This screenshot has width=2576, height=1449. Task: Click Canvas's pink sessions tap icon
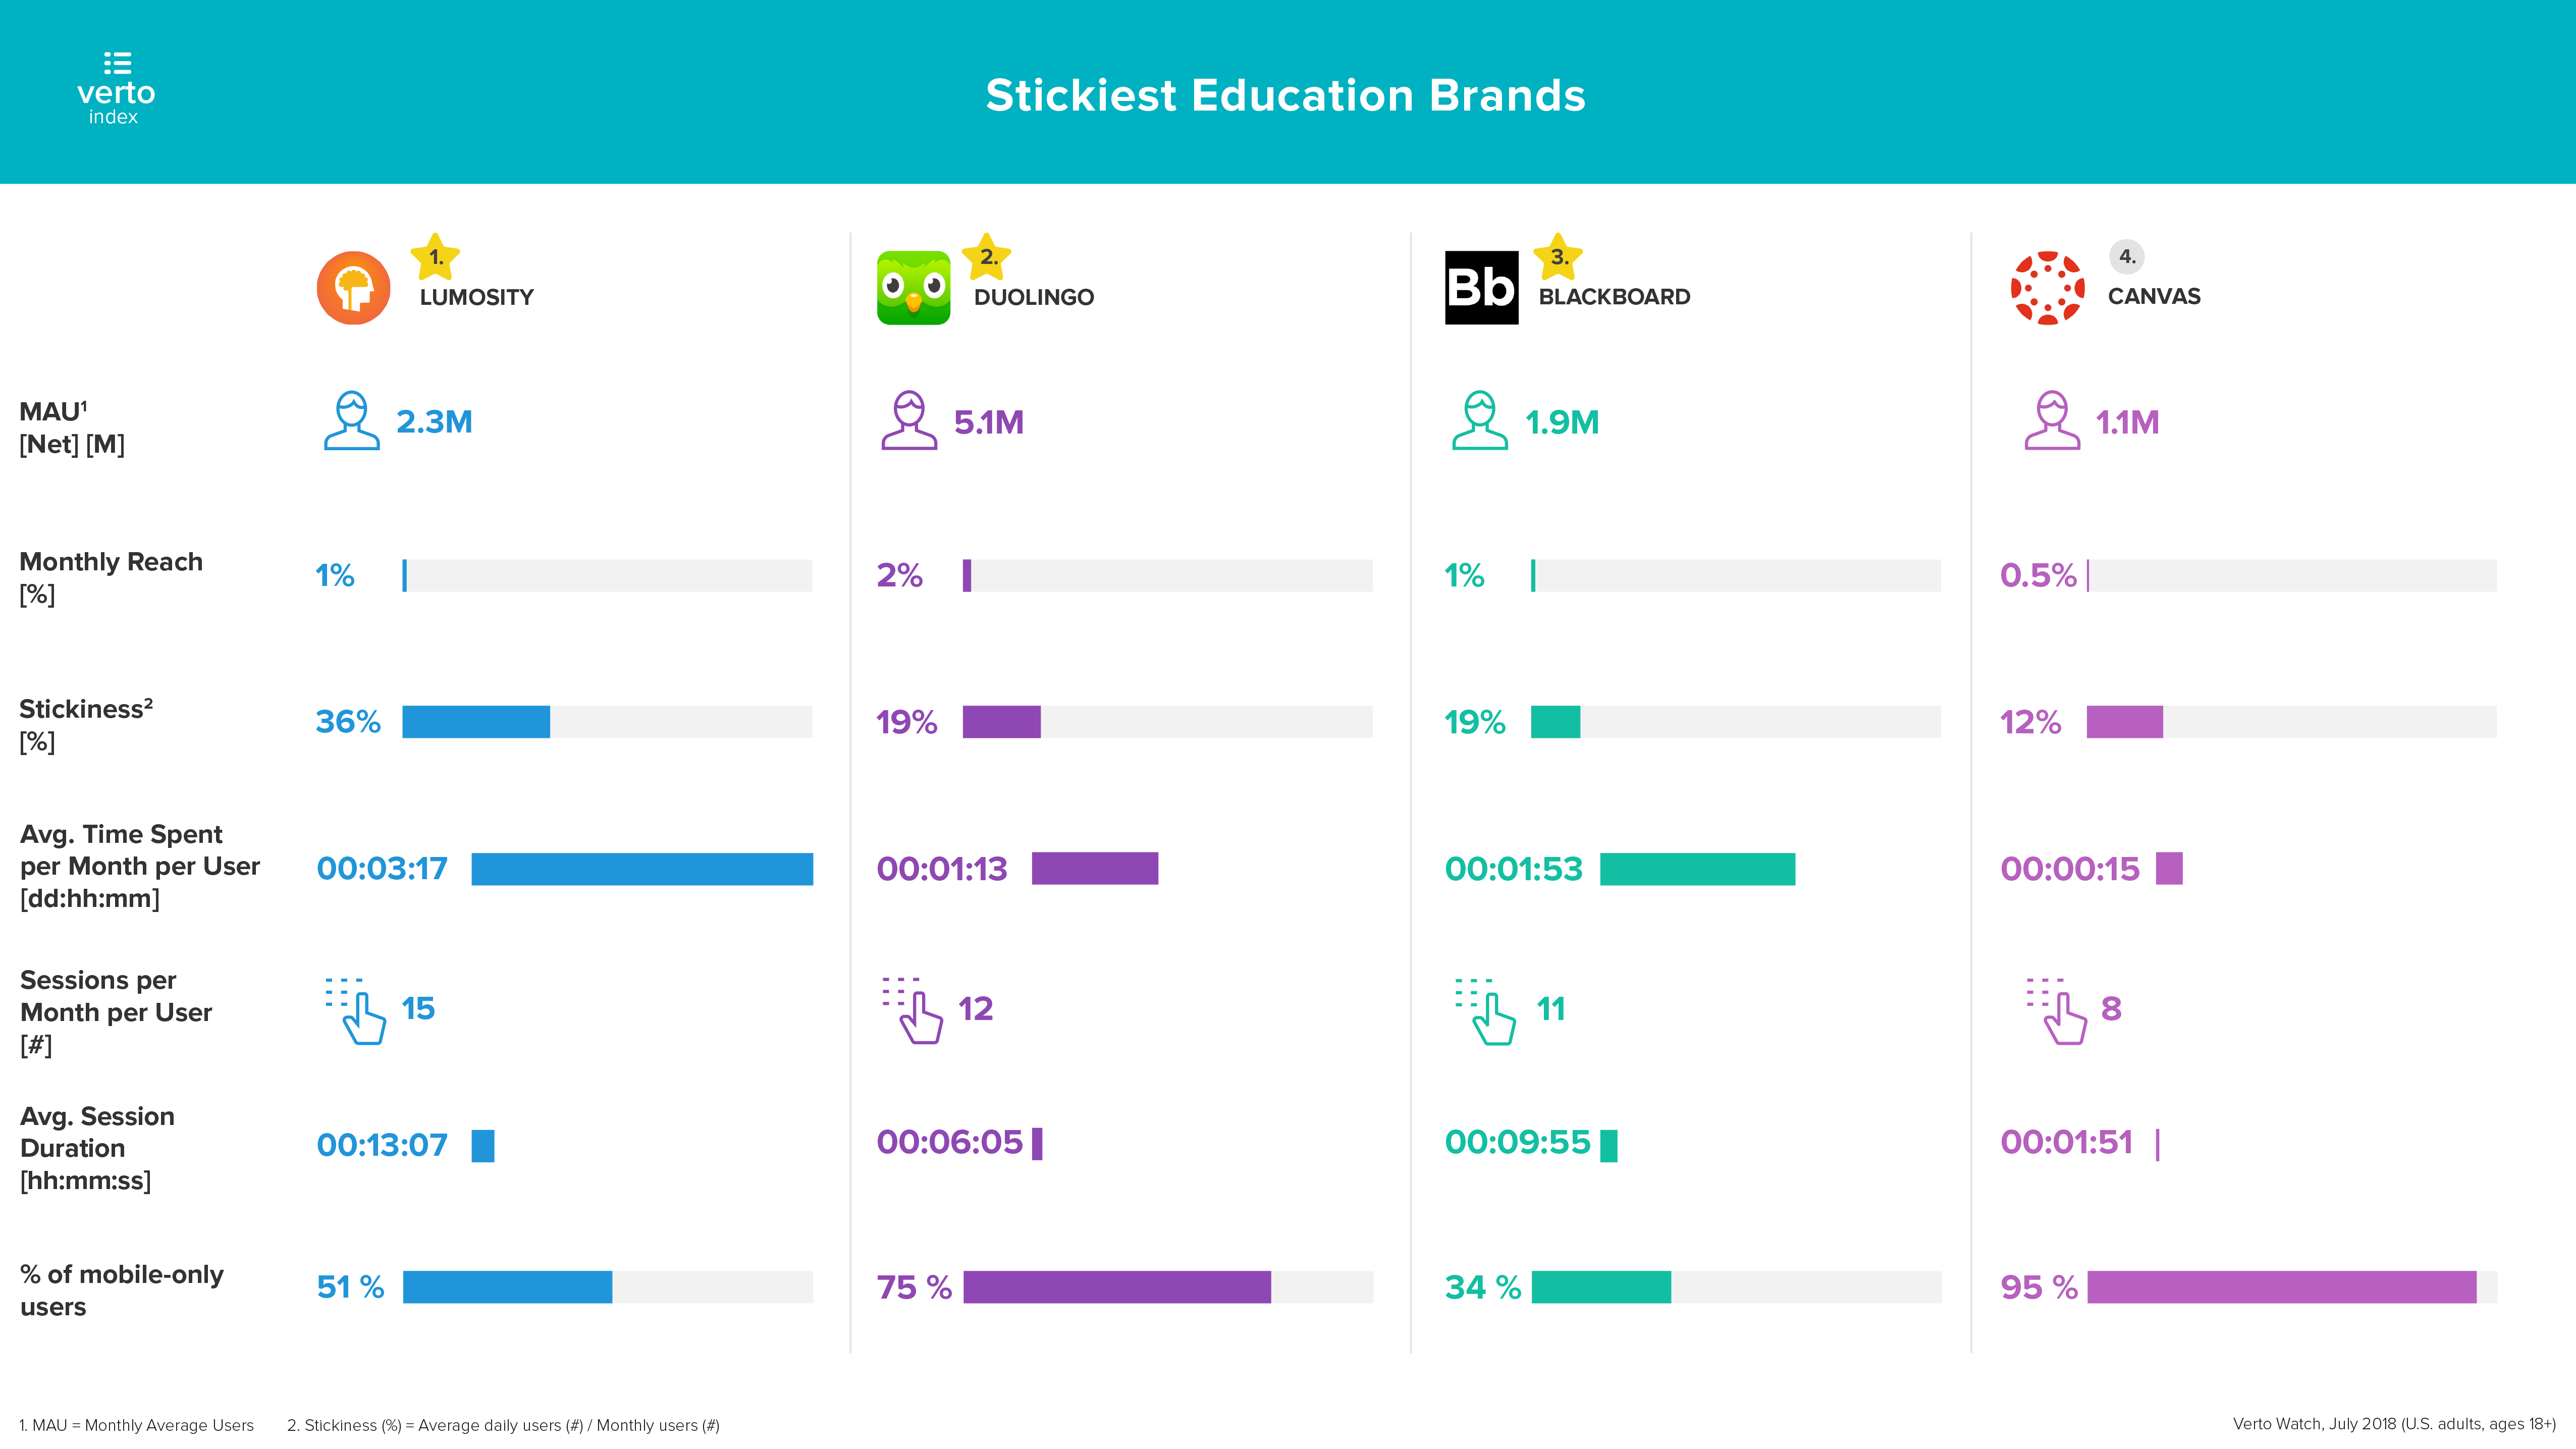click(2057, 1011)
